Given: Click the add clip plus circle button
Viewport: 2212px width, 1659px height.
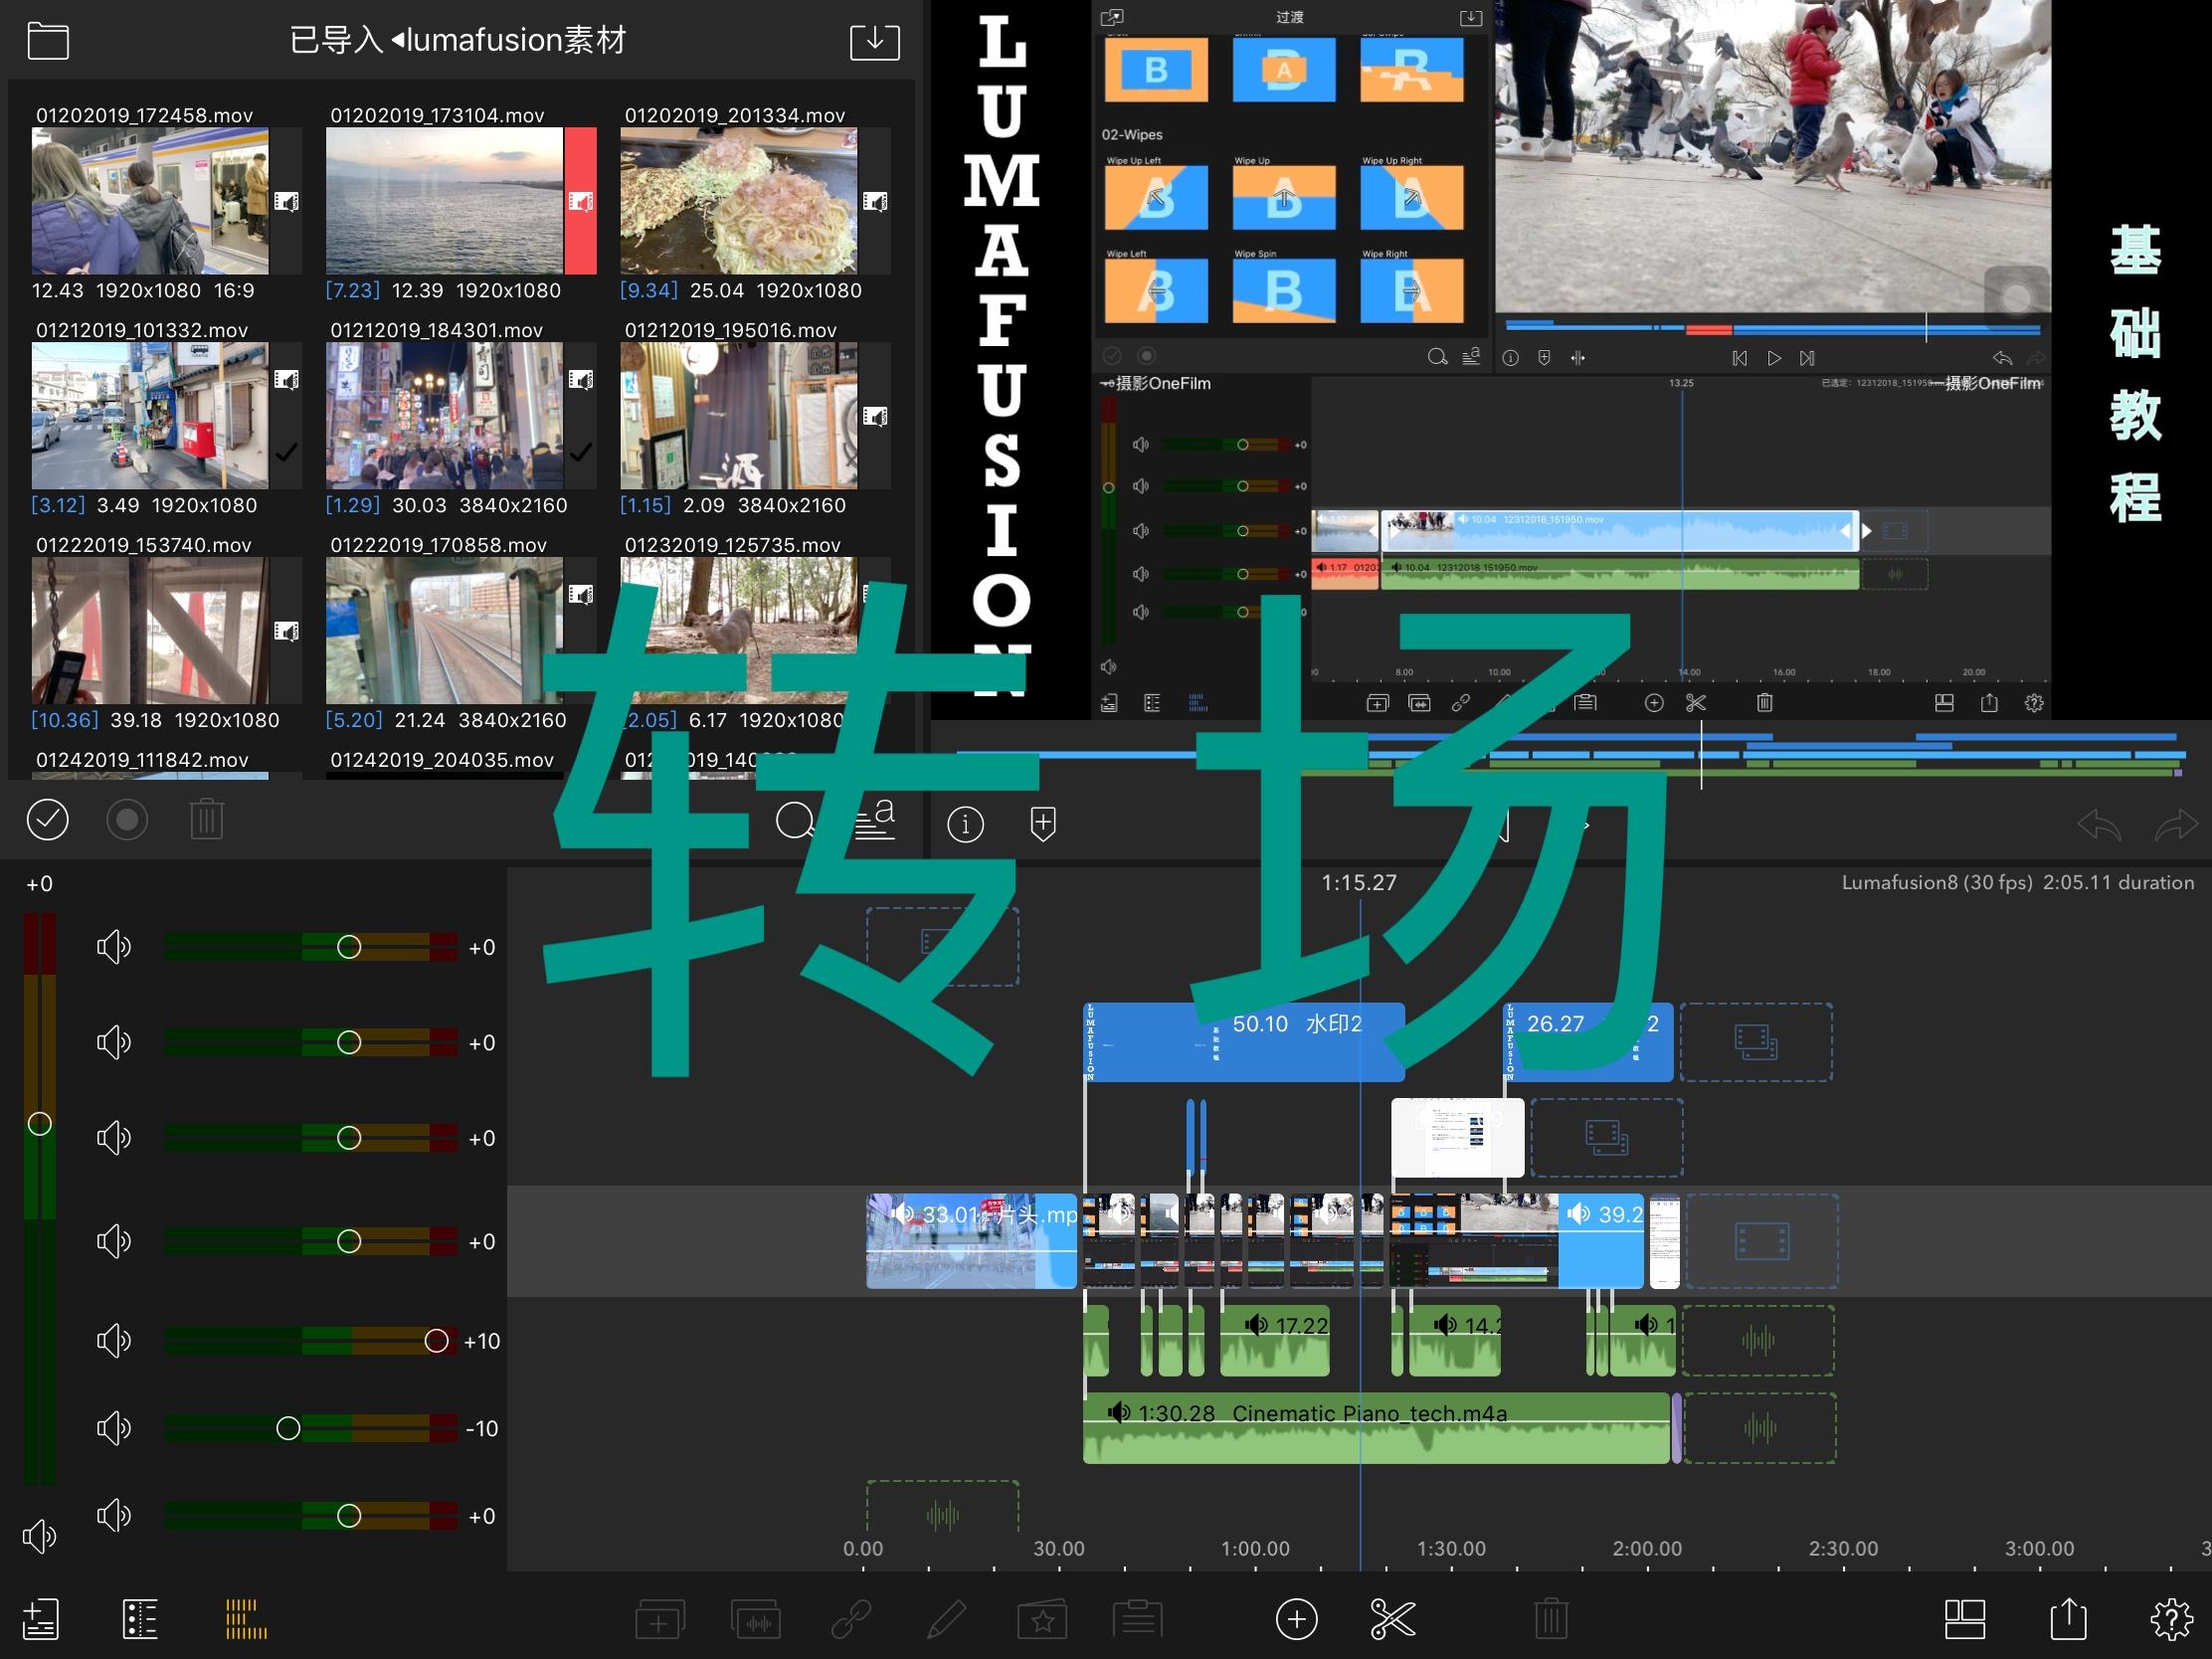Looking at the screenshot, I should [1296, 1619].
